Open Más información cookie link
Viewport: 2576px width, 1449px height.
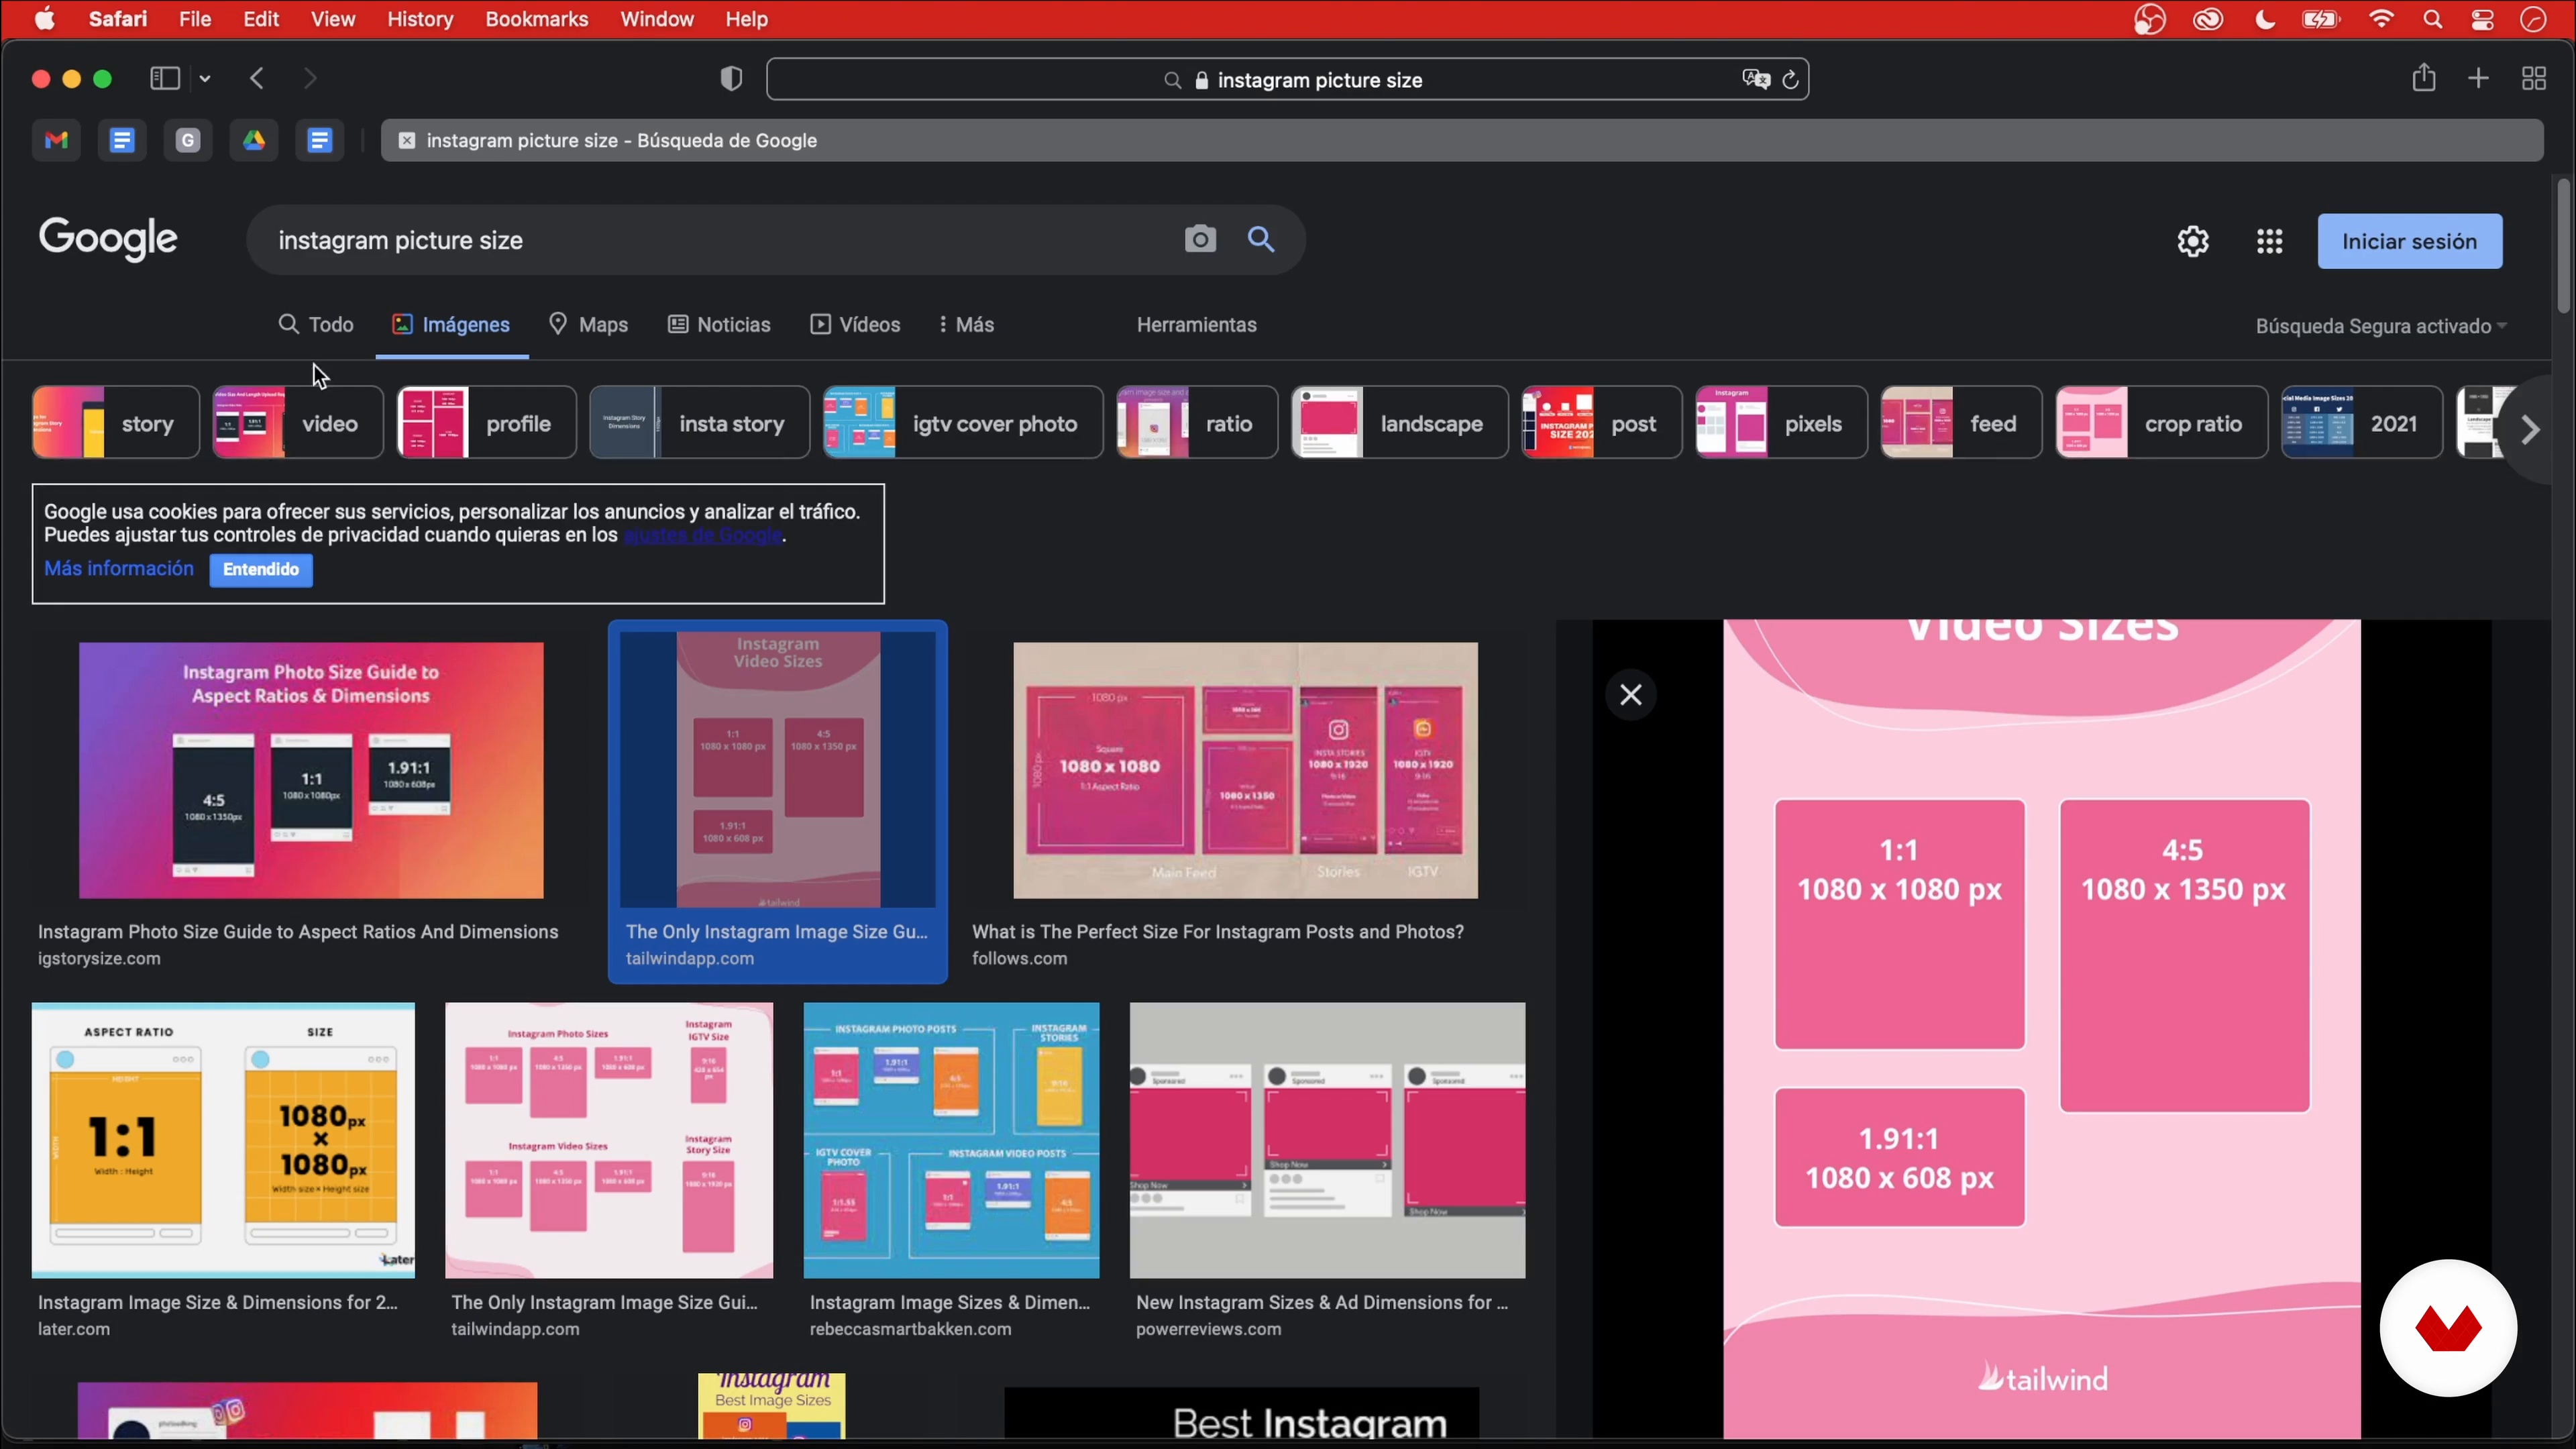(x=119, y=569)
